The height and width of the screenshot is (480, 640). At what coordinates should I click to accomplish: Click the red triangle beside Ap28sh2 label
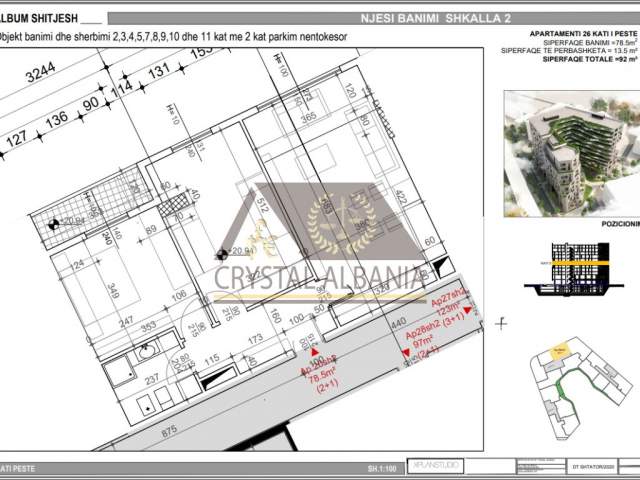click(x=405, y=352)
